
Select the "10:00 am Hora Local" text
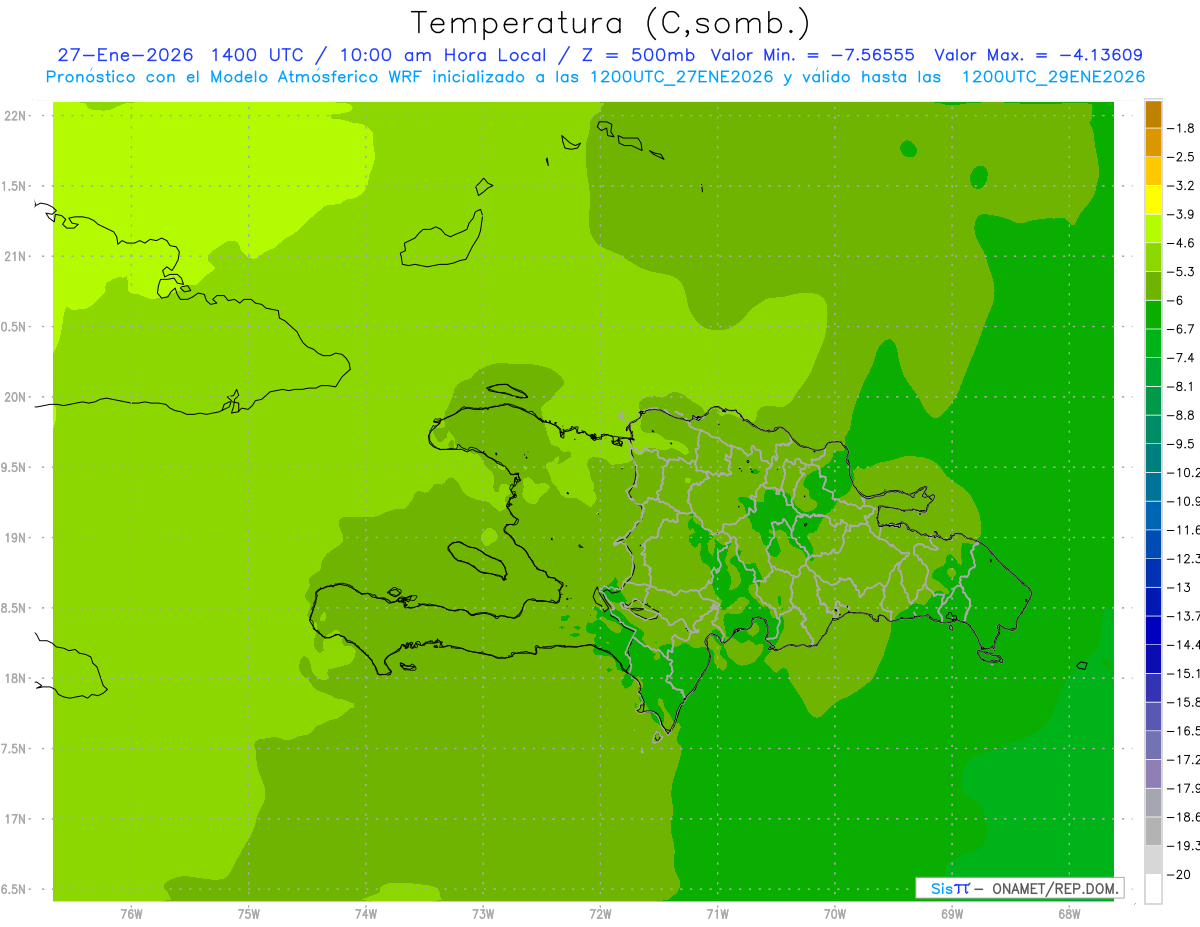pyautogui.click(x=442, y=55)
